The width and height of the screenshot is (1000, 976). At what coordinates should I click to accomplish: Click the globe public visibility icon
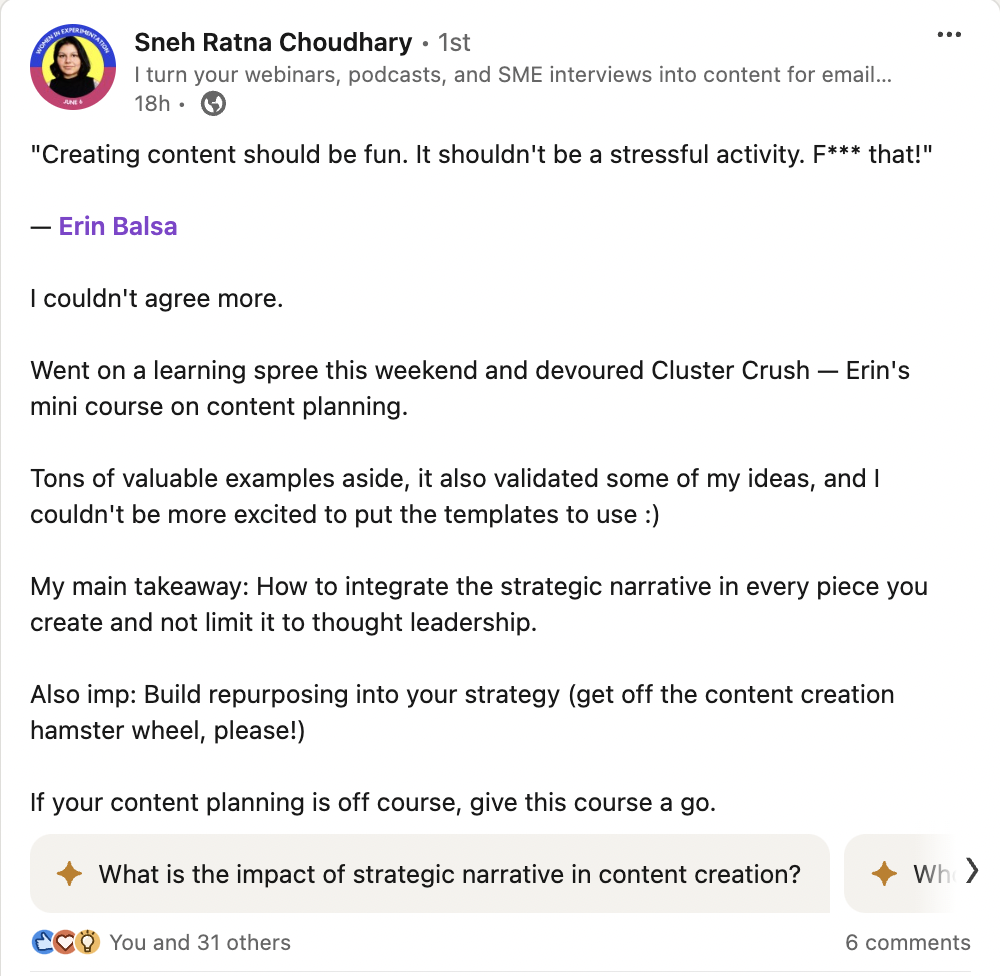pyautogui.click(x=213, y=103)
